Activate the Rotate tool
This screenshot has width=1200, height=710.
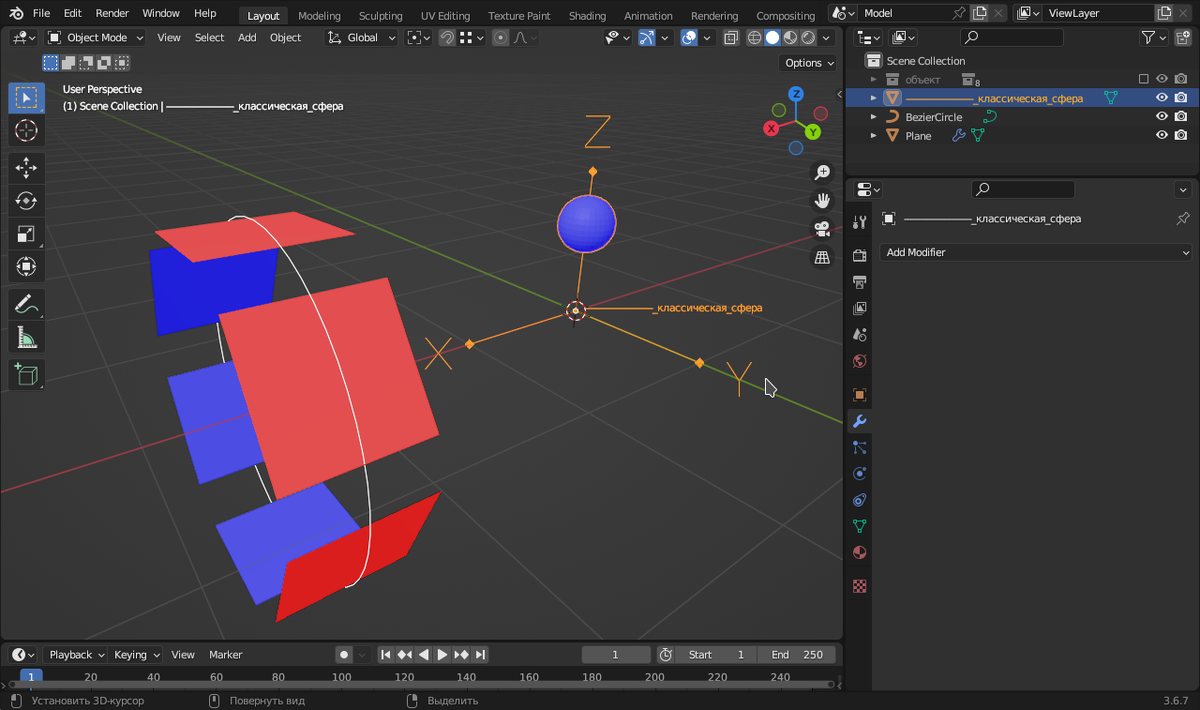point(27,201)
